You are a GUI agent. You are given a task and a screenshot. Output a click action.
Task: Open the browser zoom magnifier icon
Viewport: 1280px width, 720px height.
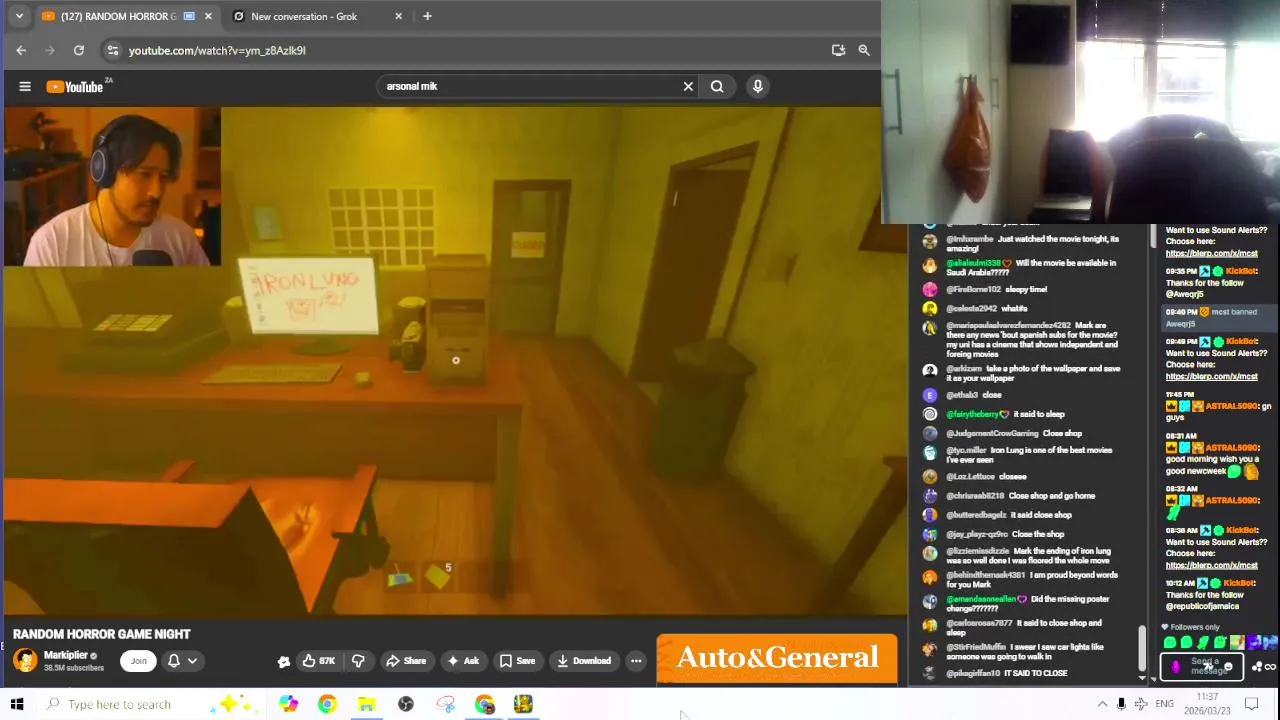point(864,50)
